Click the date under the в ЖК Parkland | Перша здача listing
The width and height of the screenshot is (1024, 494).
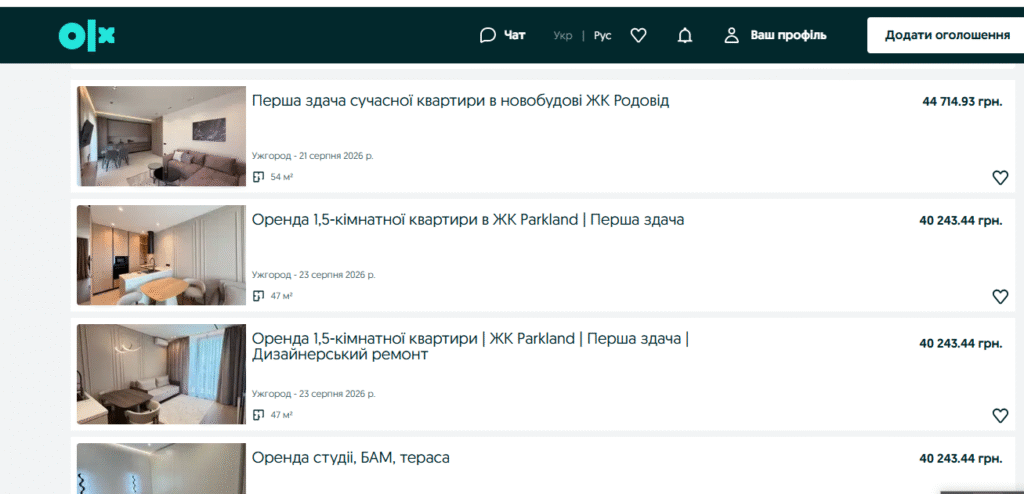click(313, 275)
